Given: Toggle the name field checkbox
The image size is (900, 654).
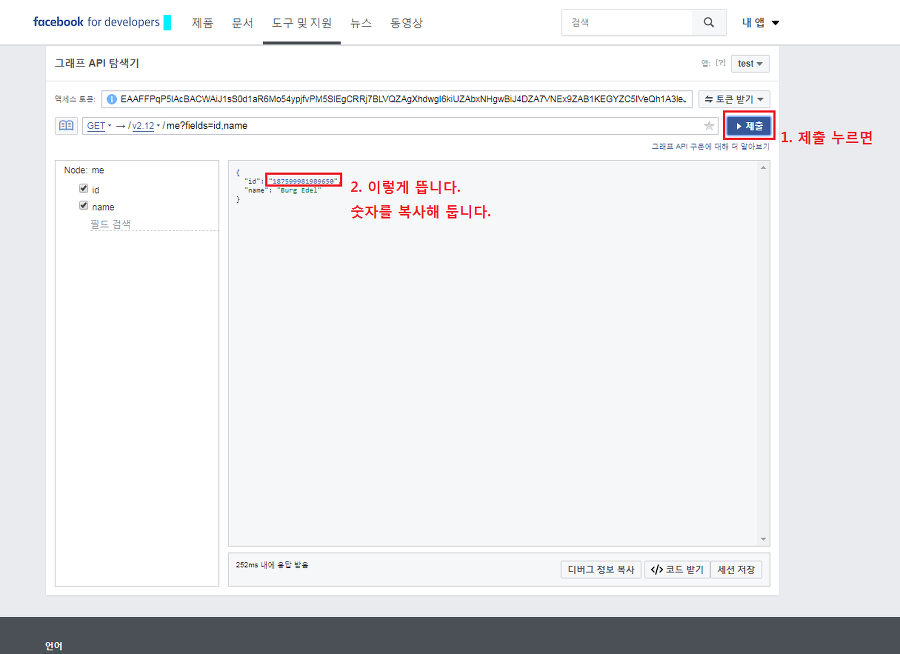Looking at the screenshot, I should tap(84, 206).
